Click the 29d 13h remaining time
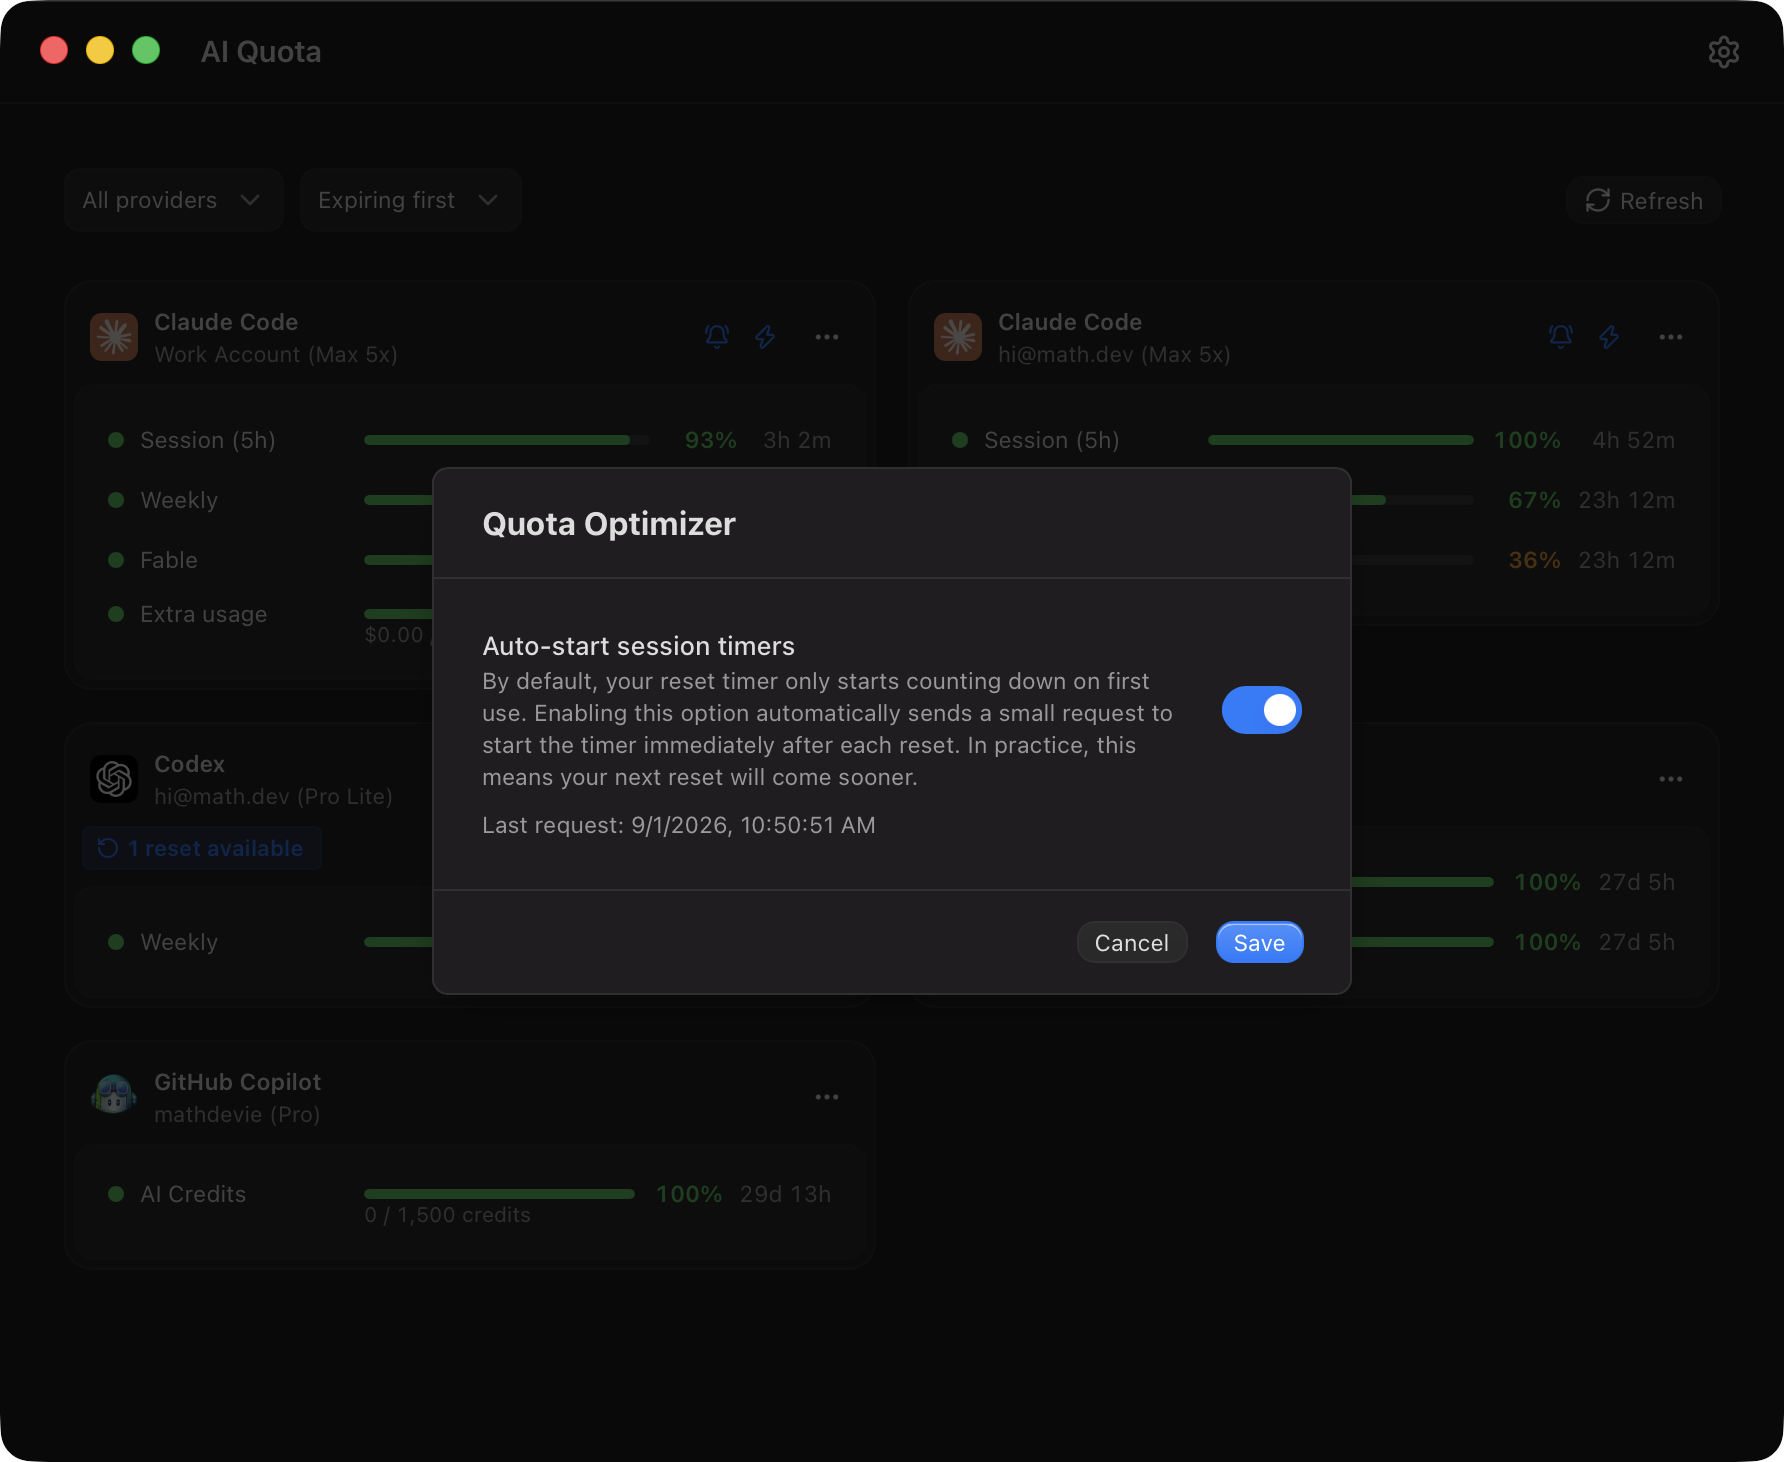 785,1194
